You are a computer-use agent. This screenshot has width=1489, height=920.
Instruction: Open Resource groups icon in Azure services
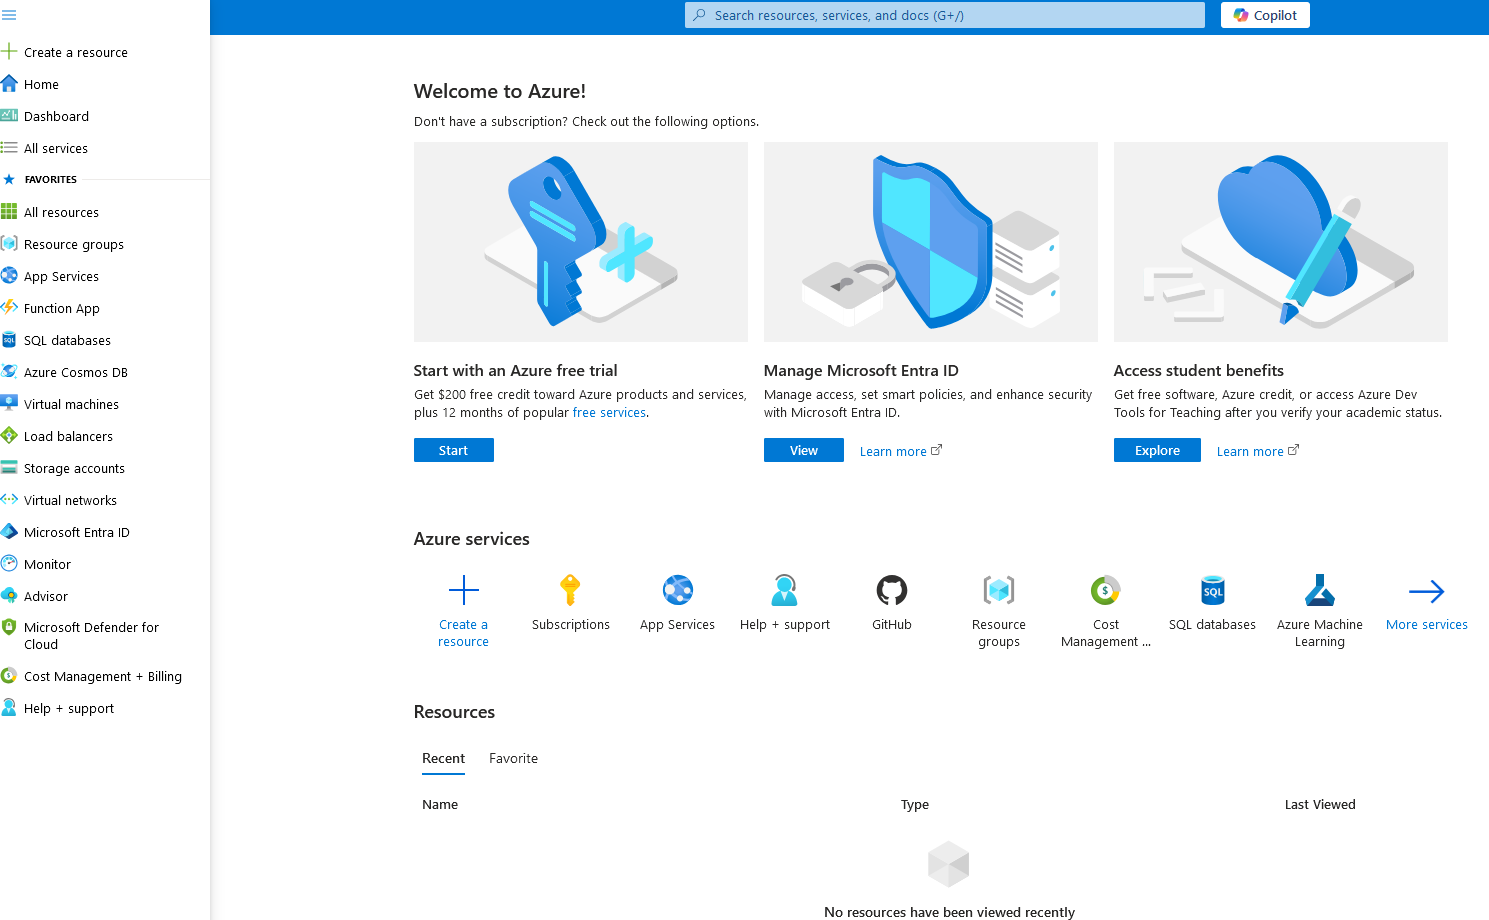coord(999,590)
